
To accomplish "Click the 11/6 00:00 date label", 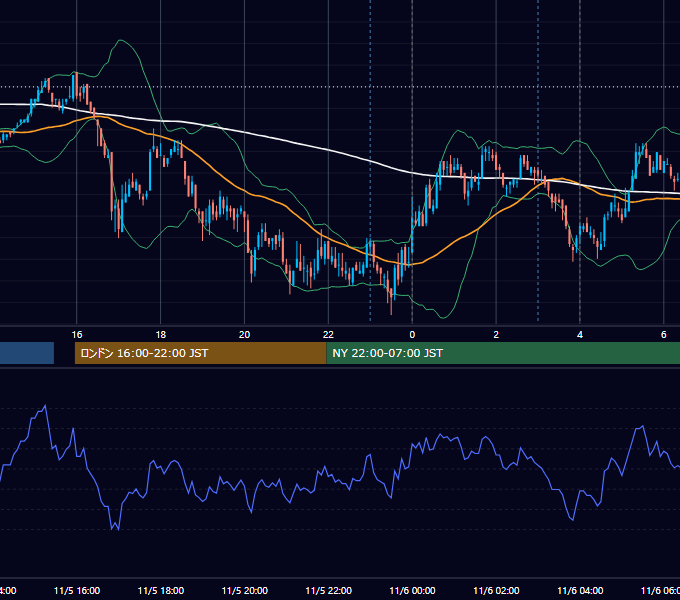I will (x=412, y=590).
